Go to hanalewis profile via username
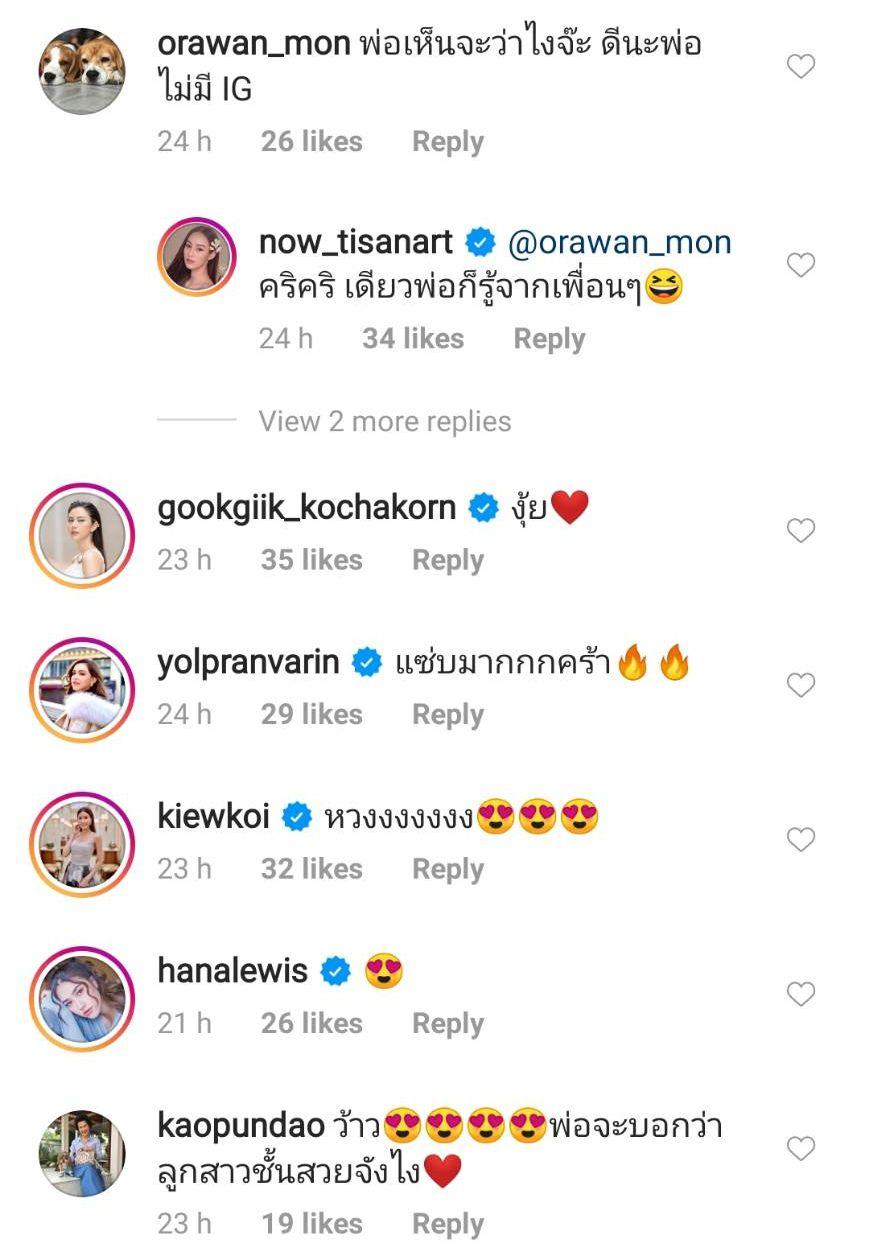869x1259 pixels. pyautogui.click(x=233, y=970)
